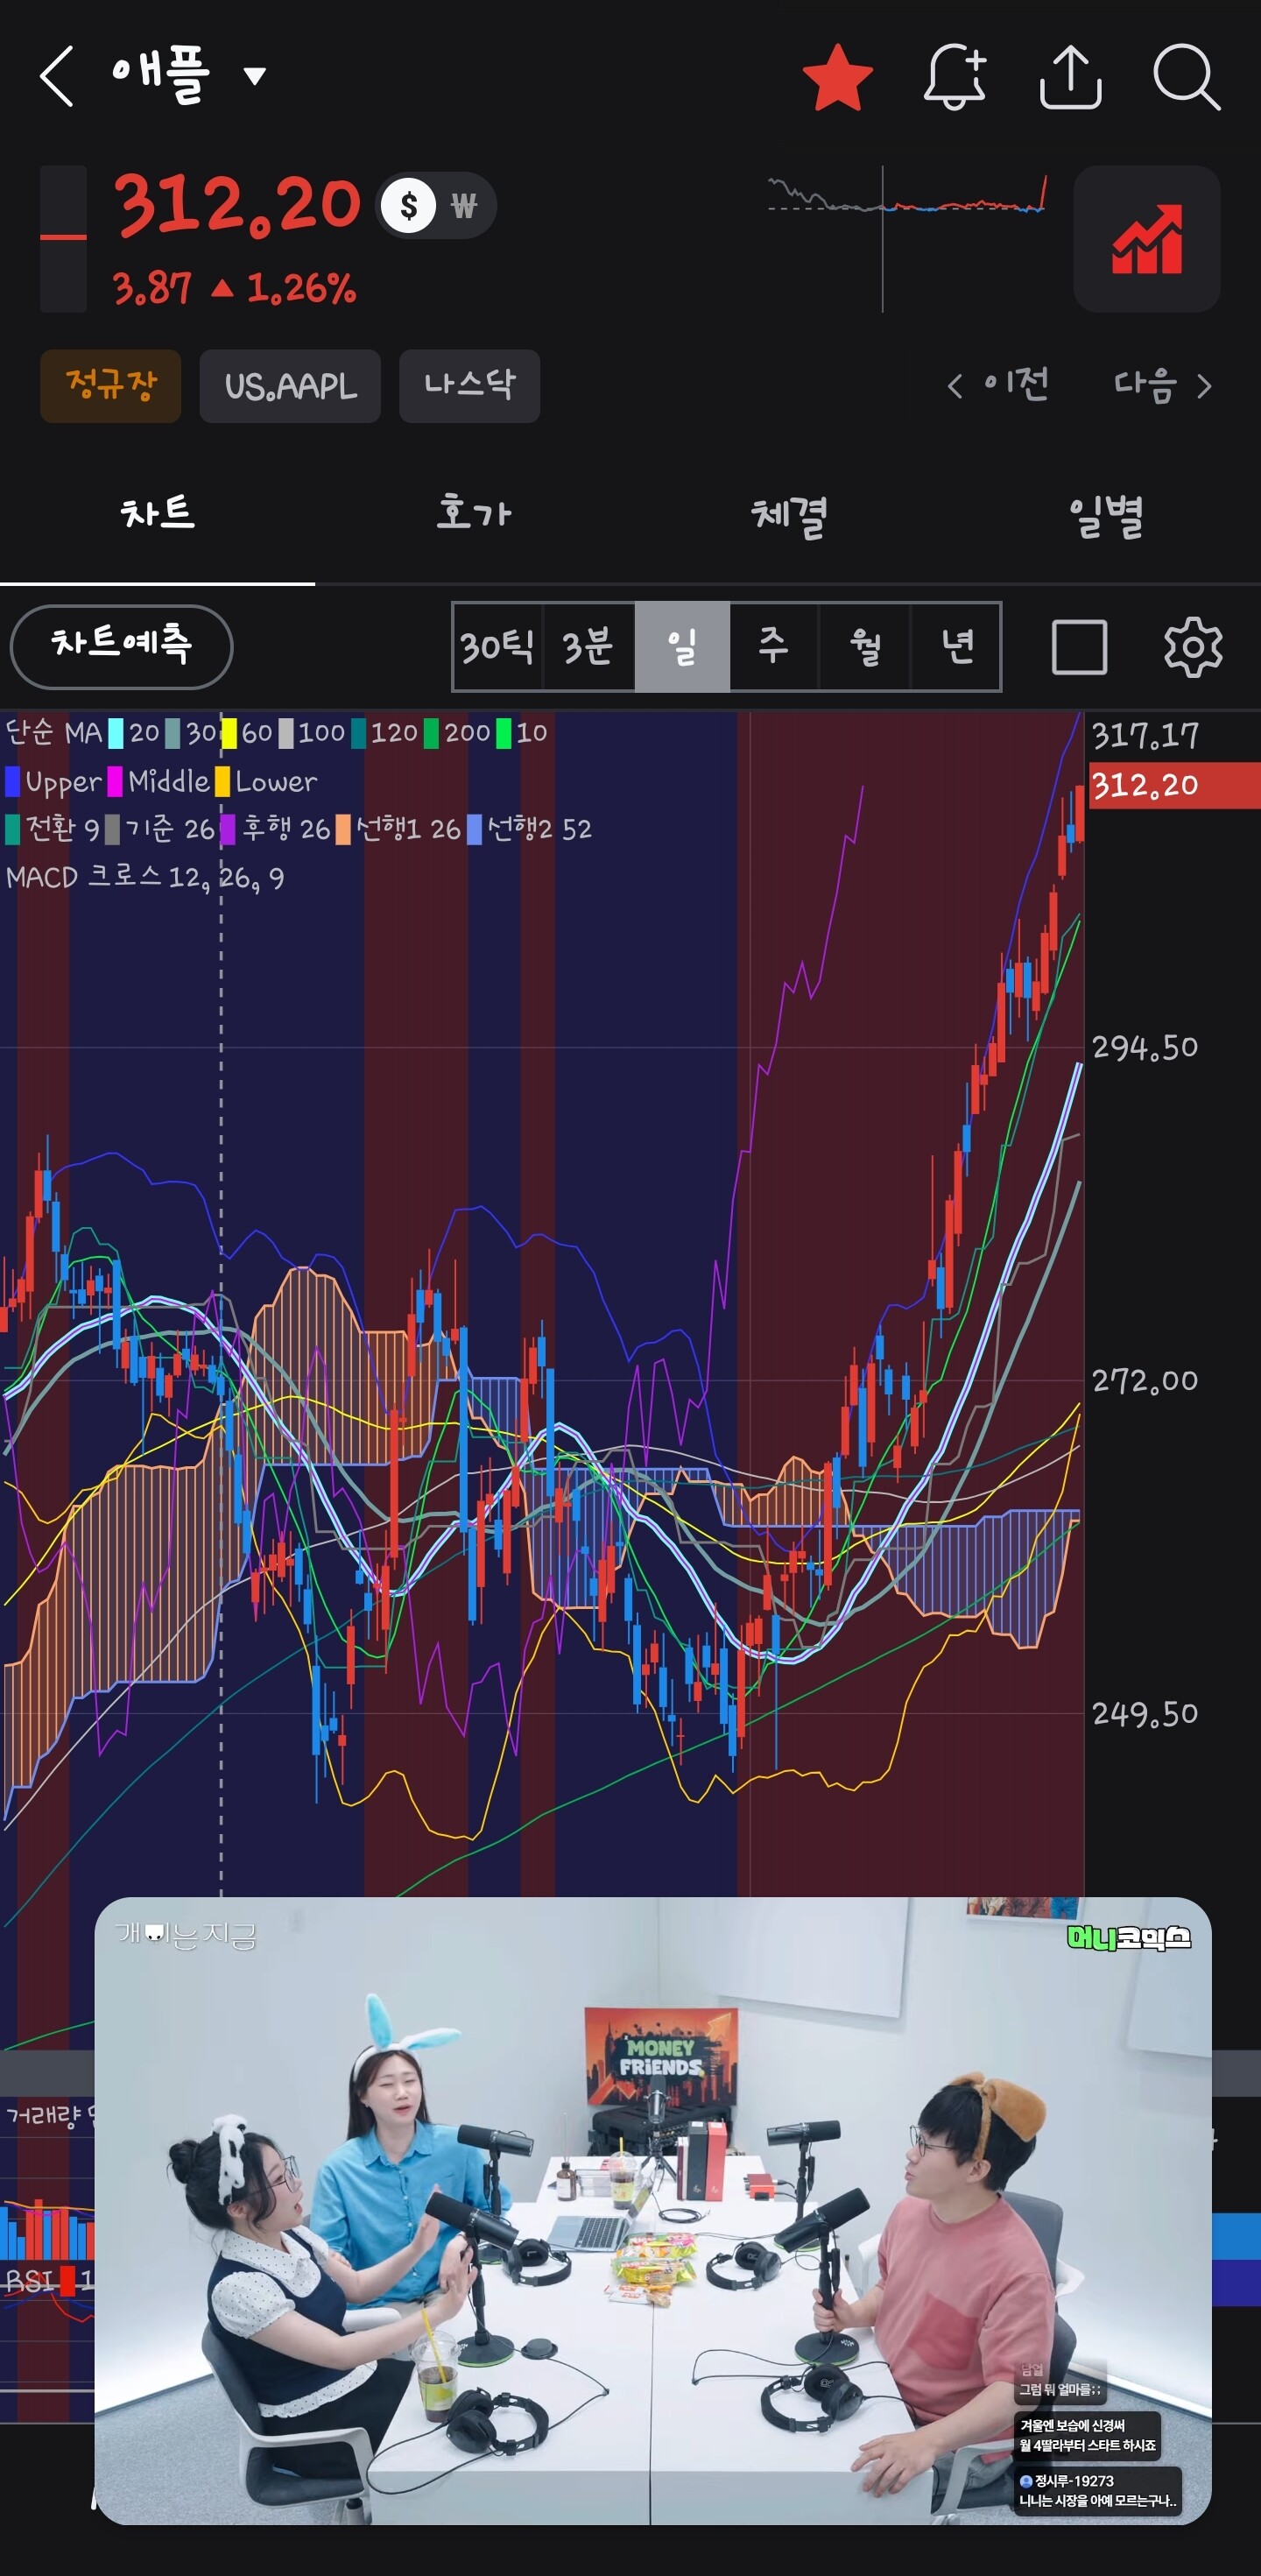1261x2576 pixels.
Task: Tap the current price 312.20 axis label
Action: [x=1174, y=785]
